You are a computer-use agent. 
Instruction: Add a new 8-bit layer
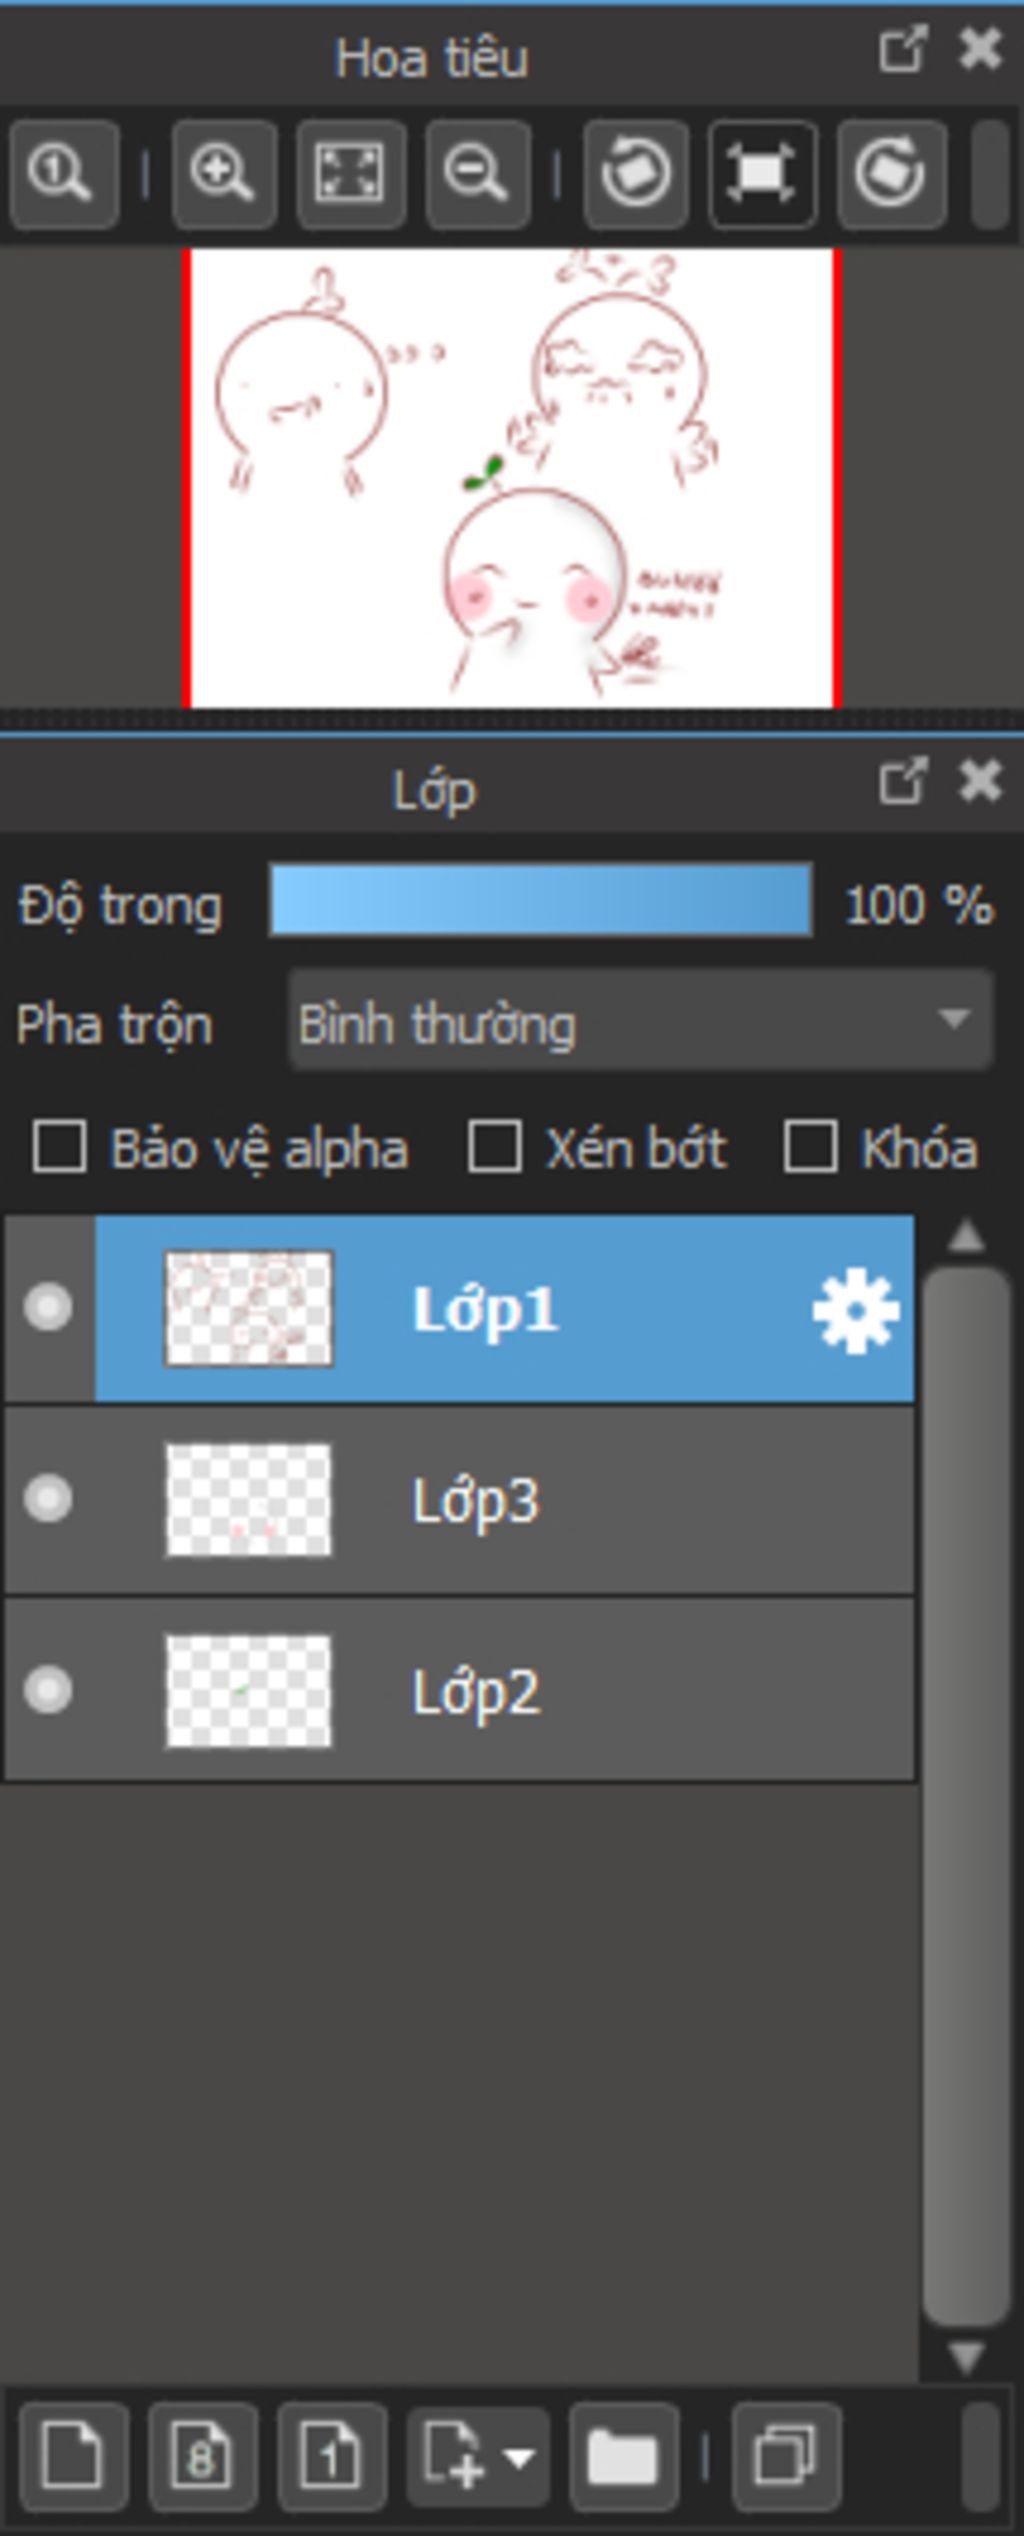203,2456
